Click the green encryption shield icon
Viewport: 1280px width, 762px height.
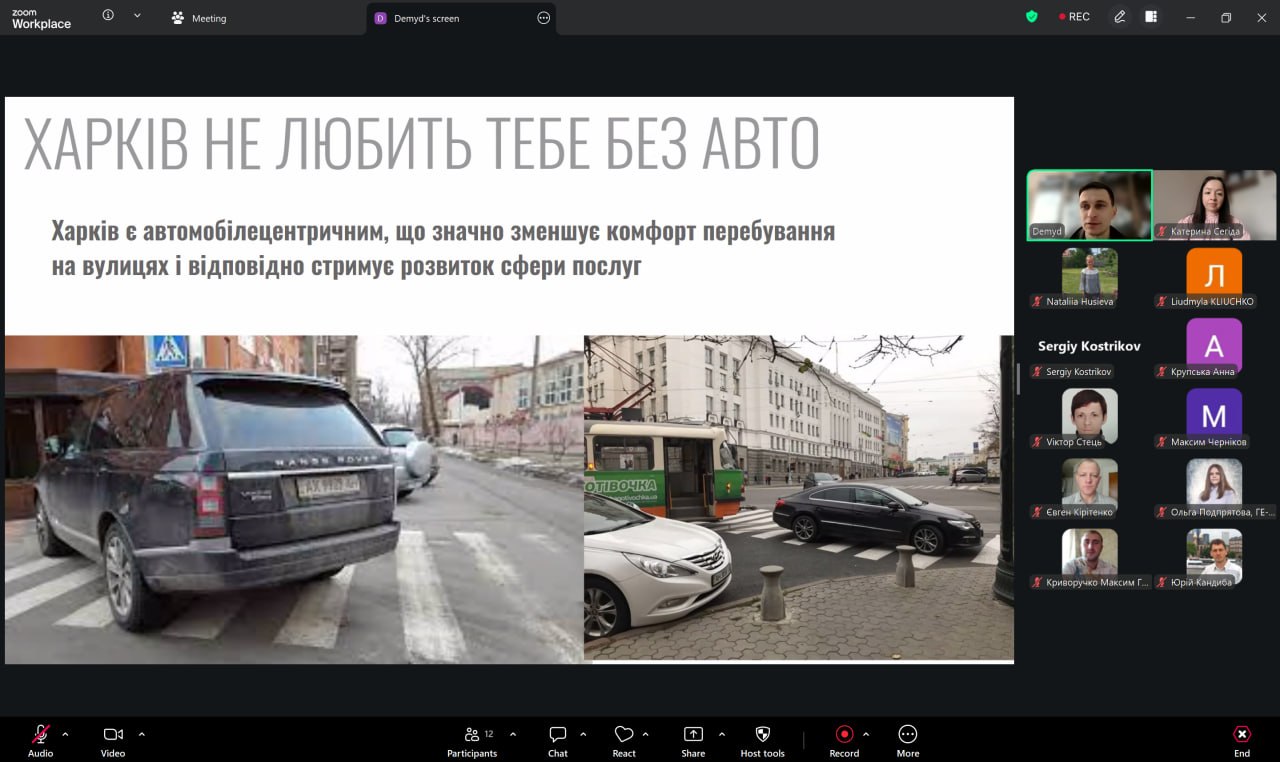coord(1032,17)
